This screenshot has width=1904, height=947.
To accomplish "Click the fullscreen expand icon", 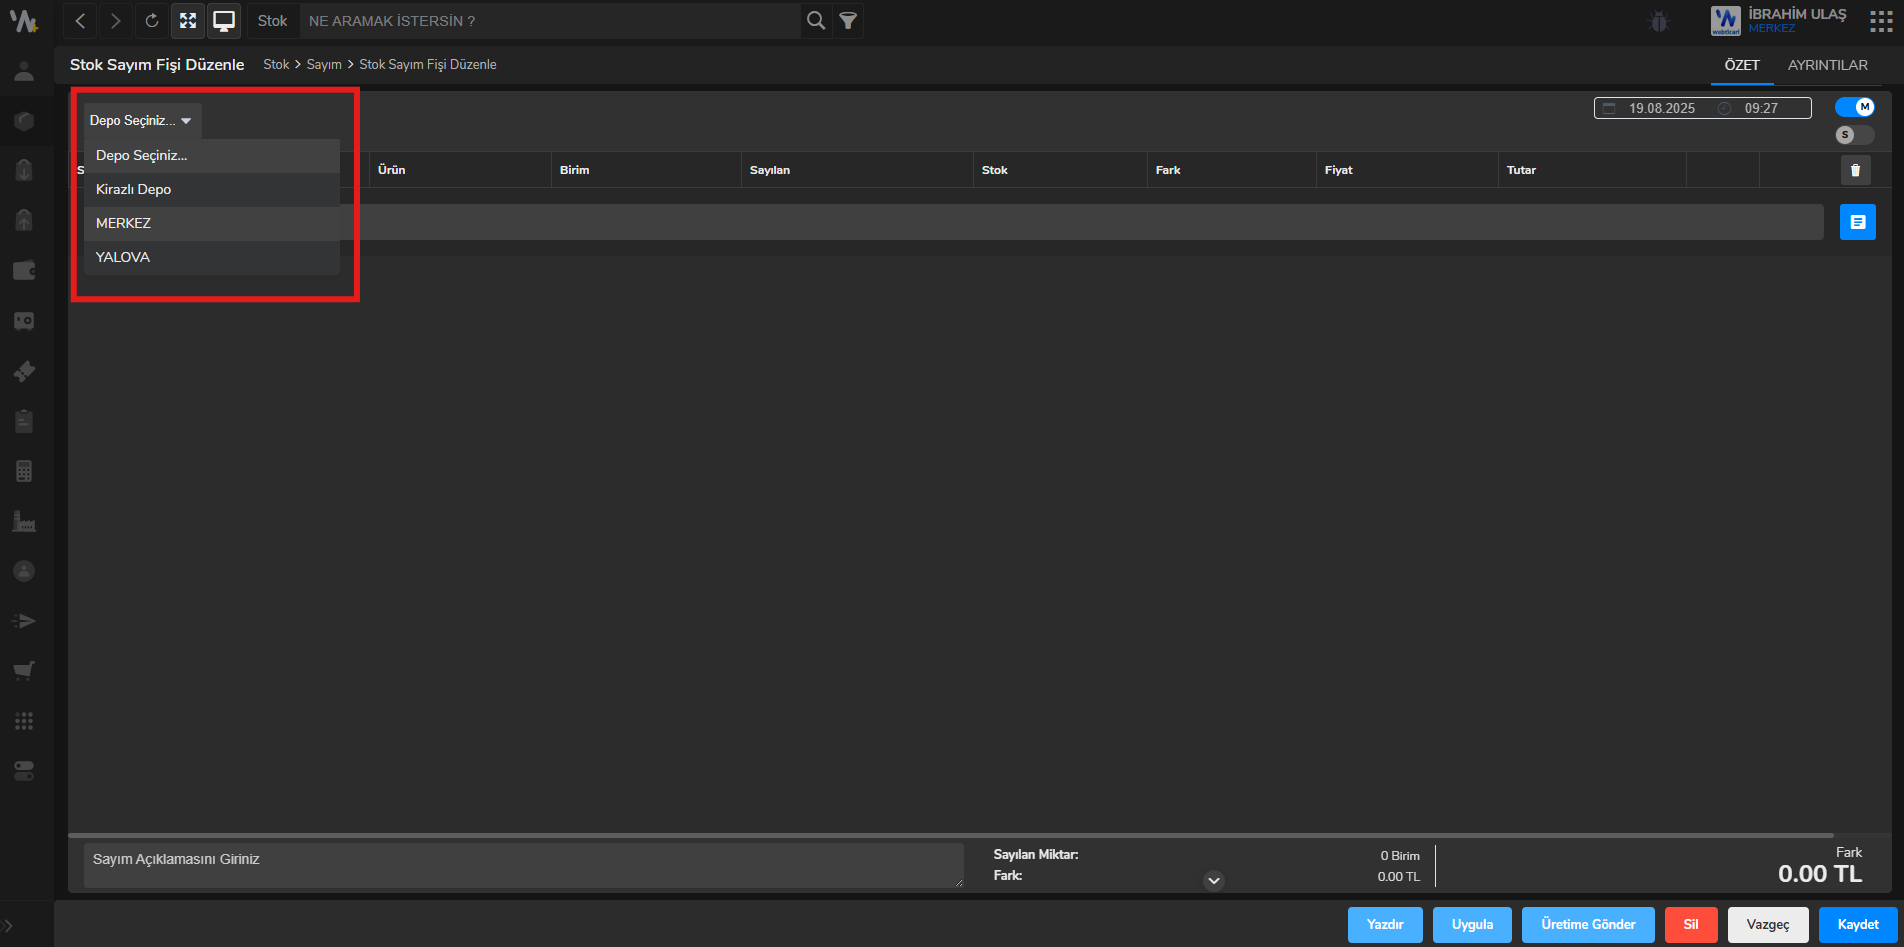I will pos(187,21).
